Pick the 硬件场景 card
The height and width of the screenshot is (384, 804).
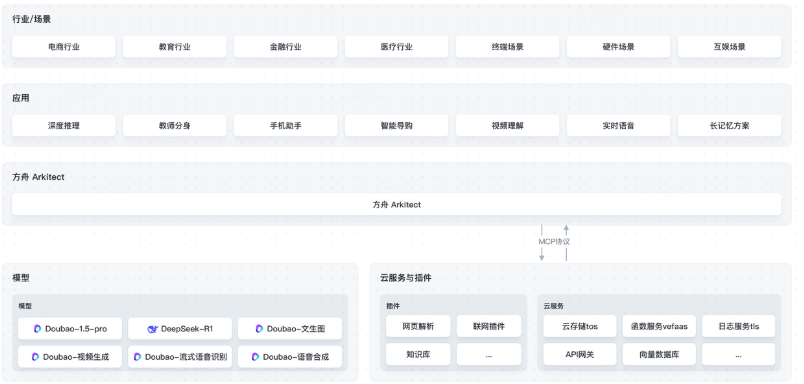tap(618, 47)
